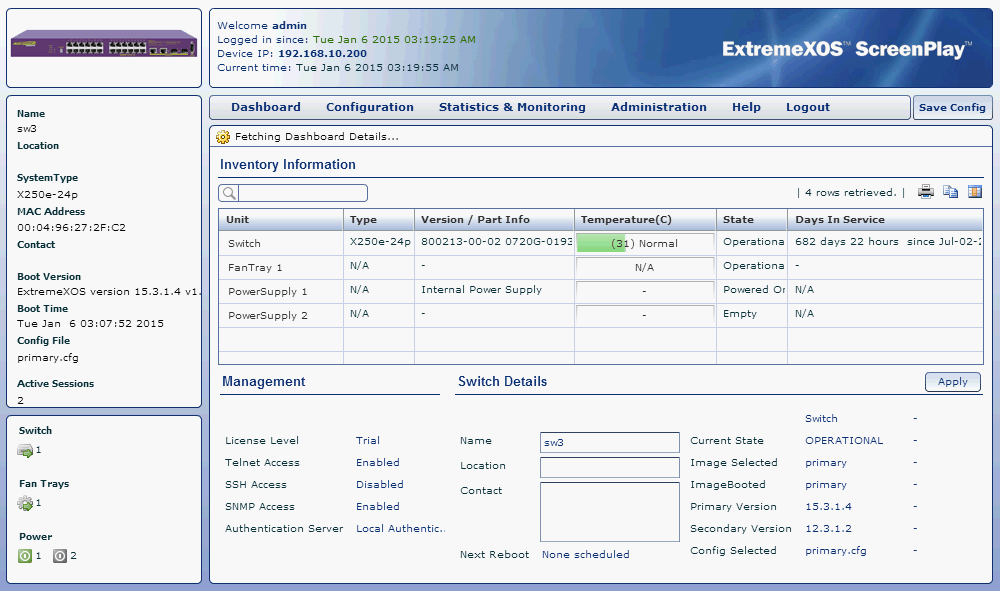1000x591 pixels.
Task: Open the Configuration menu
Action: pos(370,107)
